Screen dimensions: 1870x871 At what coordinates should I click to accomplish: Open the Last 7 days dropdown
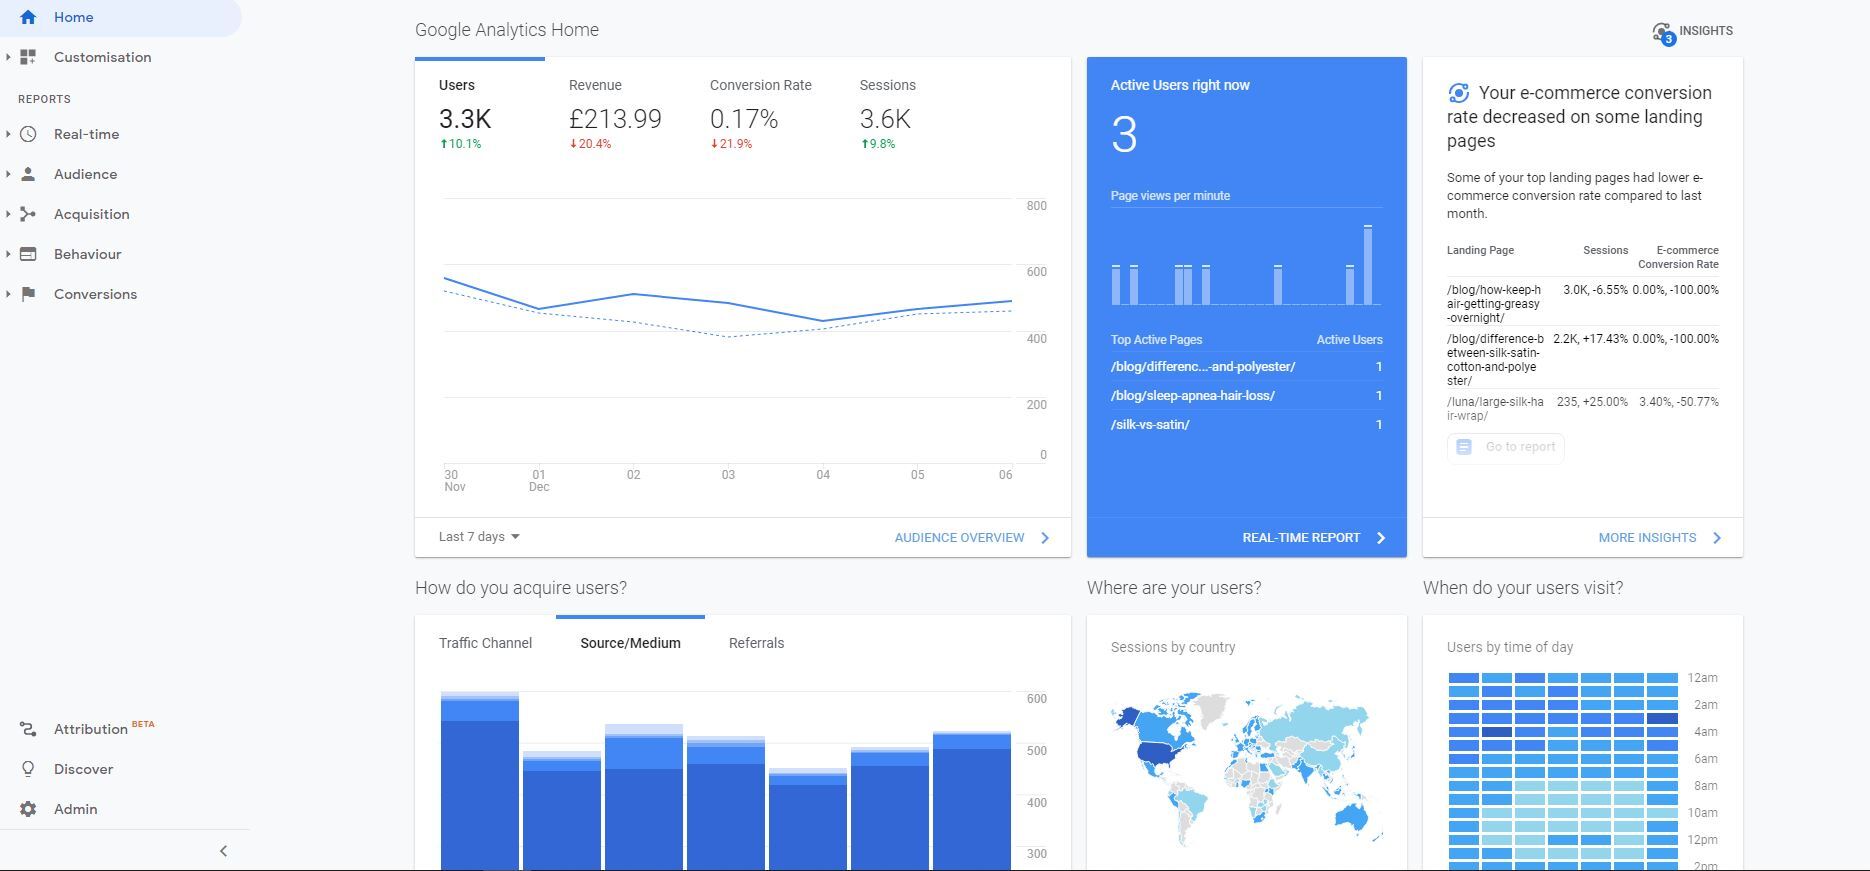[x=479, y=537]
